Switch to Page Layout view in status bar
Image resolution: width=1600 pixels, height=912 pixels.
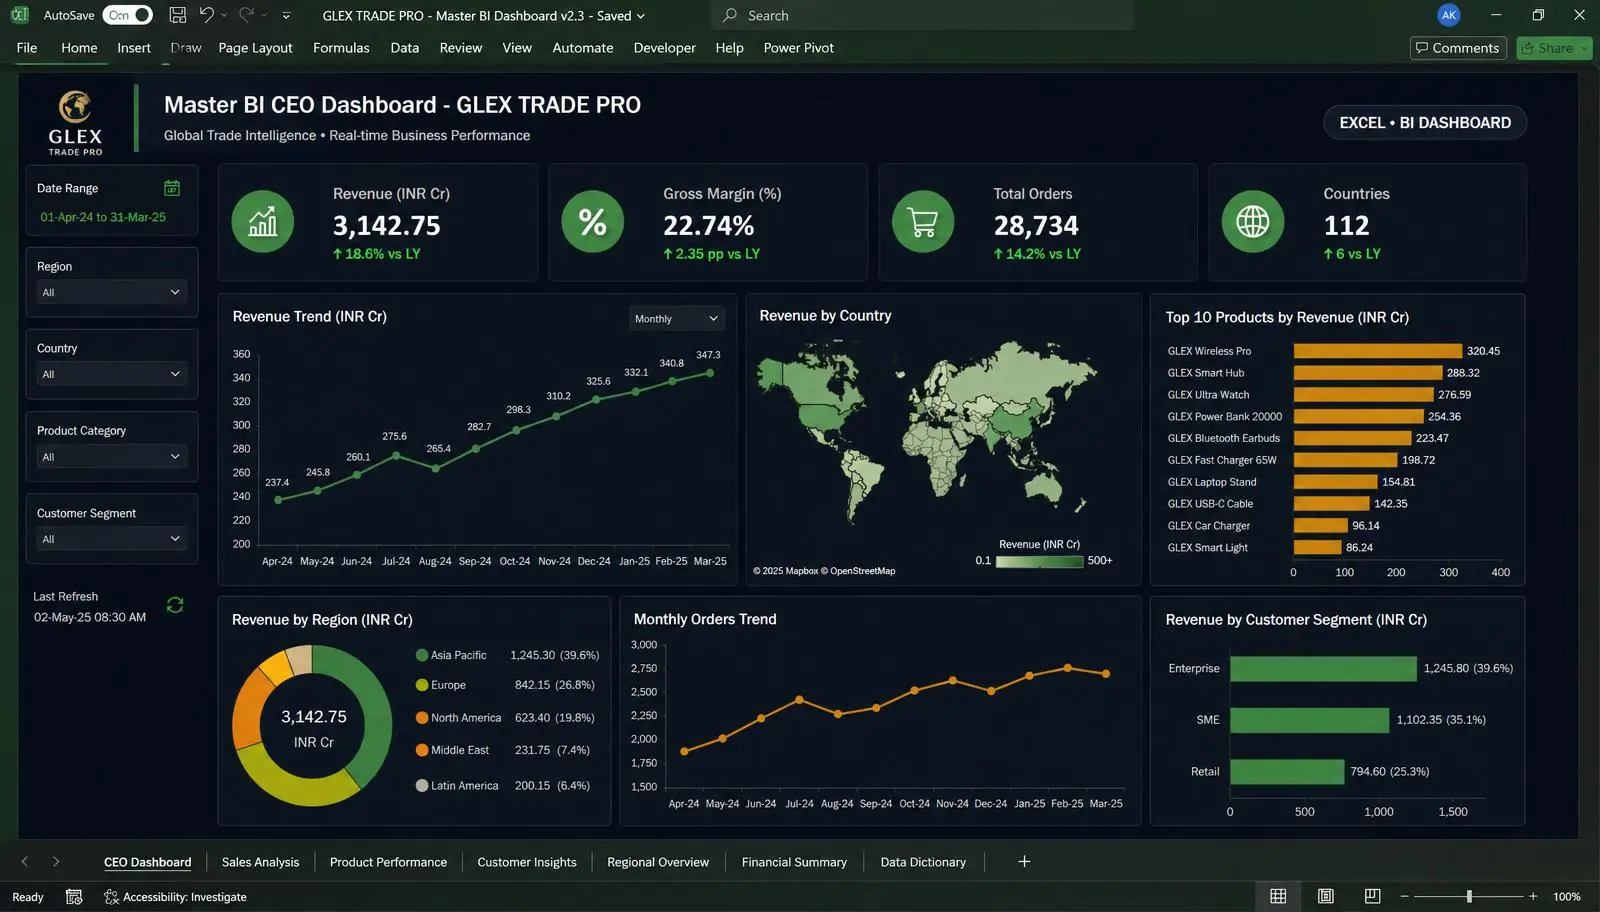tap(1326, 896)
